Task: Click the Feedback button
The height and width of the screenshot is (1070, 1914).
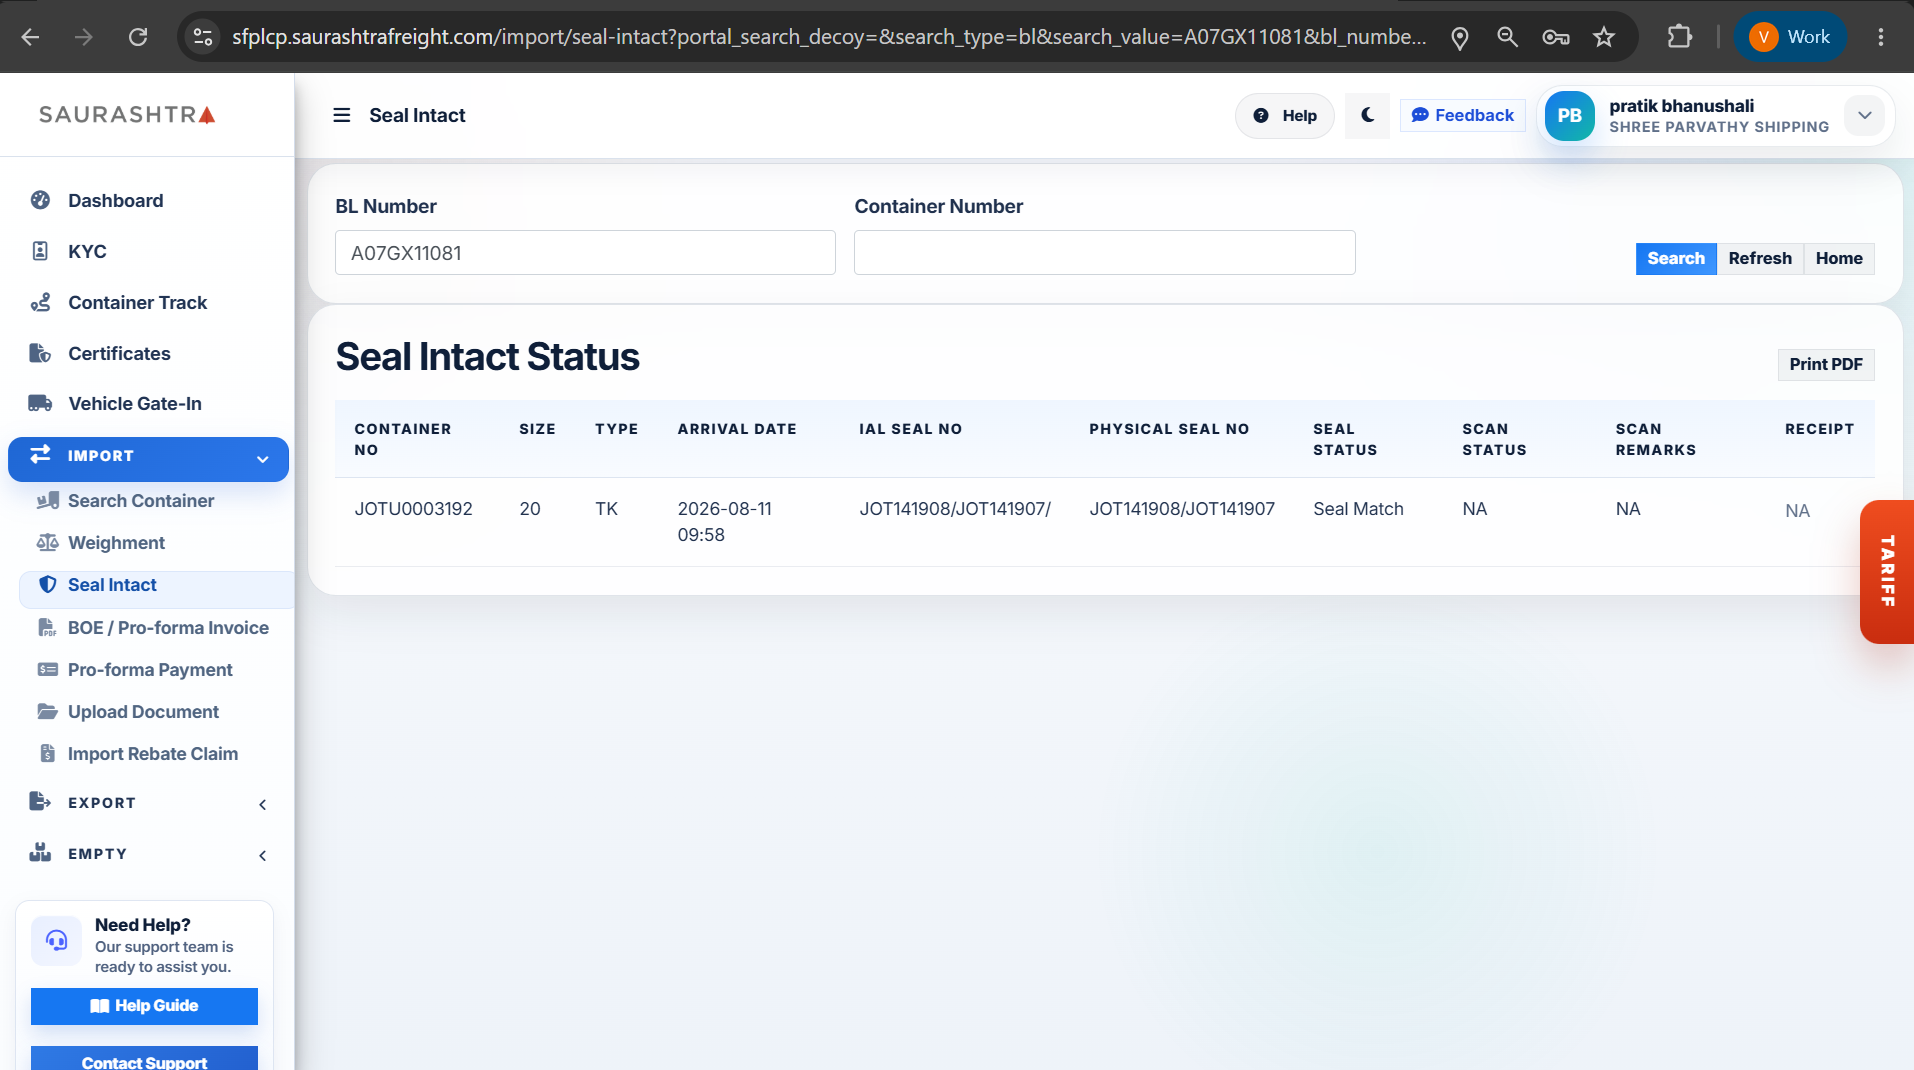Action: [x=1463, y=115]
